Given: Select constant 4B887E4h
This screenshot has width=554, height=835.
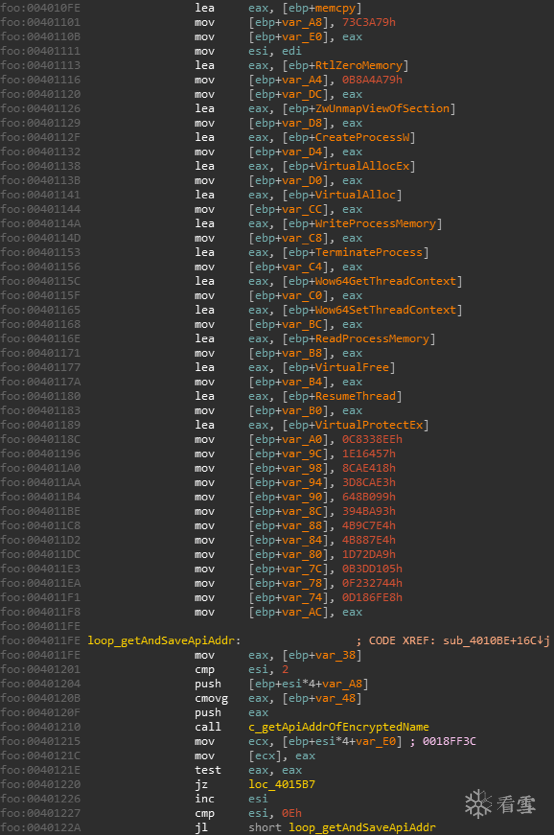Looking at the screenshot, I should click(369, 540).
